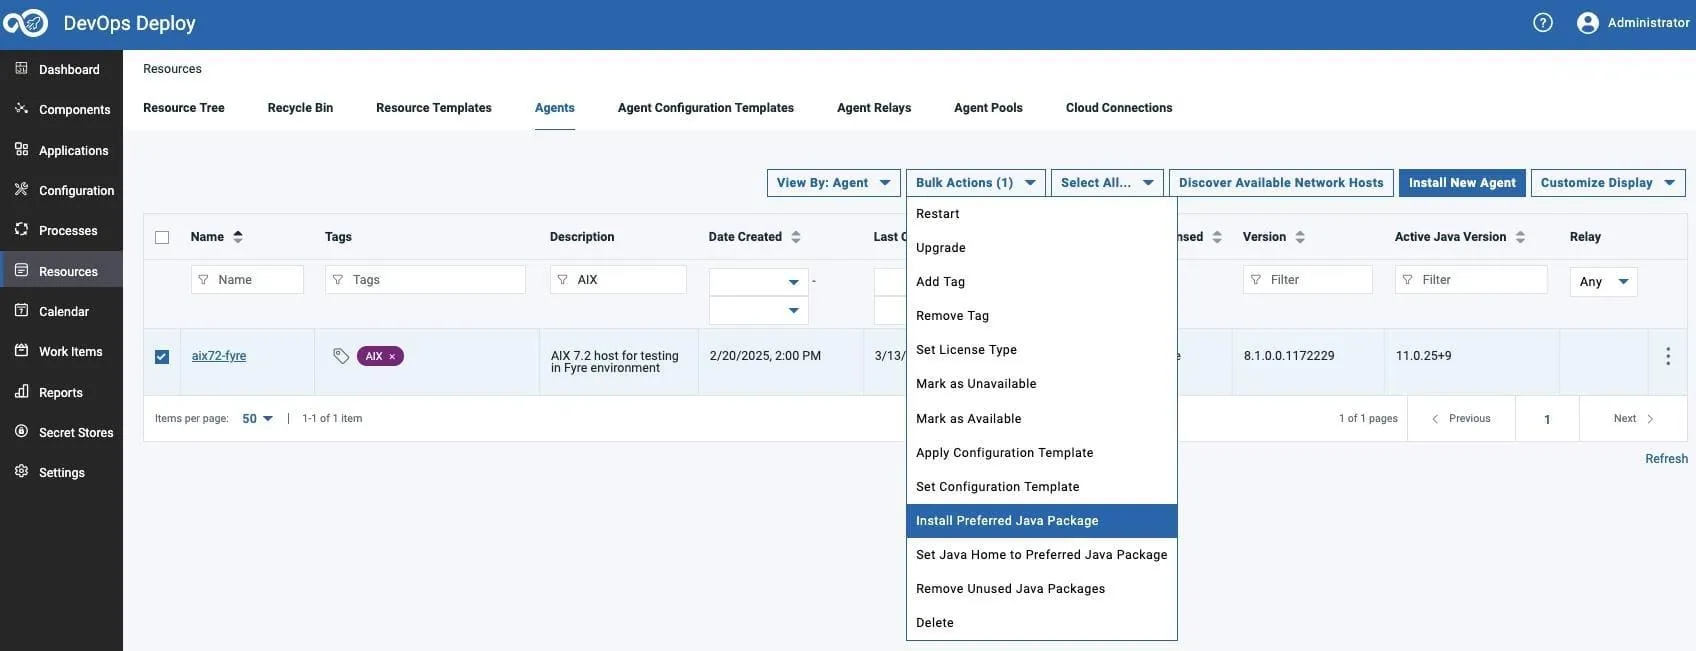Open the items per page 50 dropdown
Viewport: 1696px width, 651px height.
pos(258,419)
